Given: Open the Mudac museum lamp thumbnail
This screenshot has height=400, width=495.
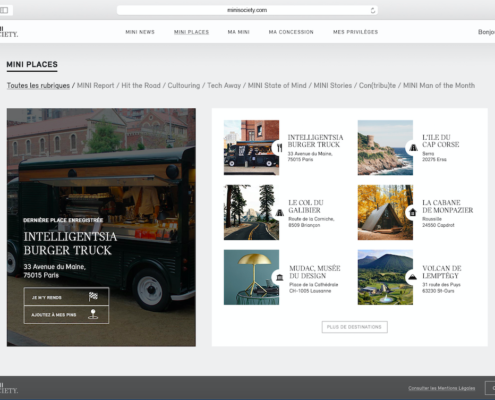Looking at the screenshot, I should (x=251, y=277).
